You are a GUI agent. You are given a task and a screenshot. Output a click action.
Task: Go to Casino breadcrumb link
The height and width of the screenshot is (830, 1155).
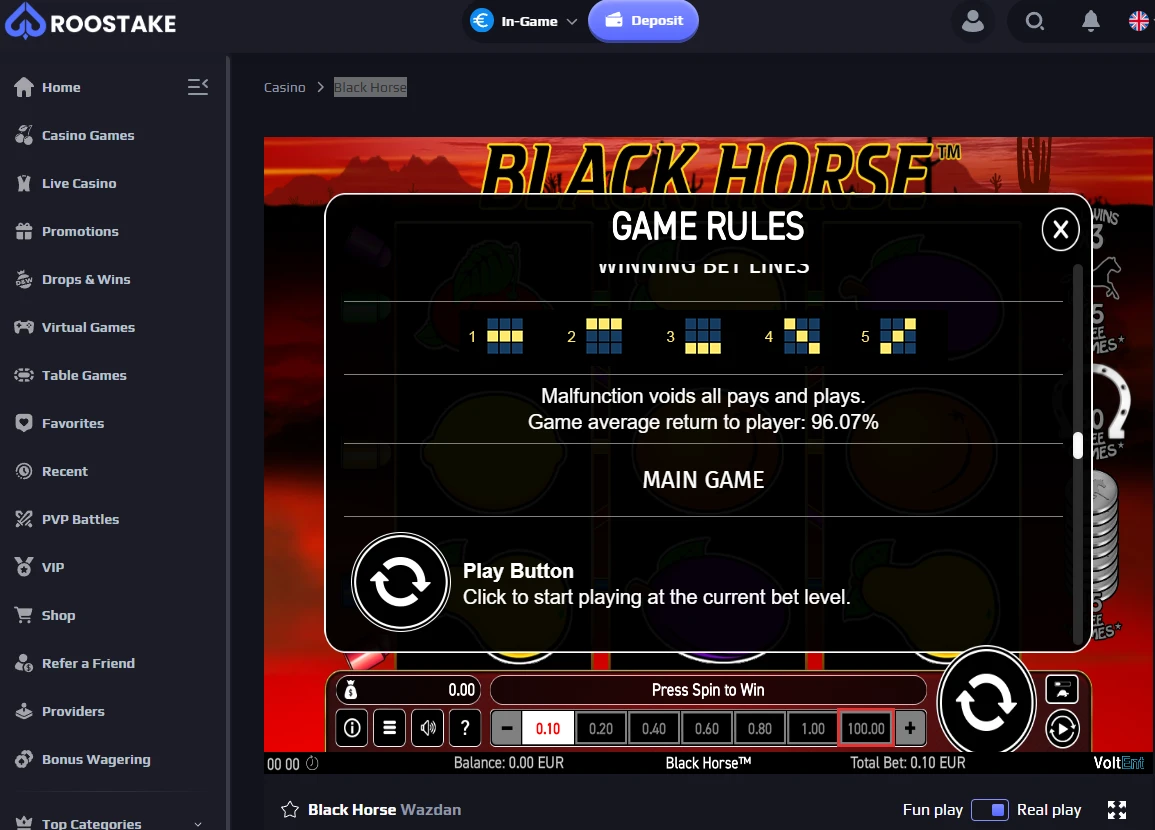(x=284, y=87)
